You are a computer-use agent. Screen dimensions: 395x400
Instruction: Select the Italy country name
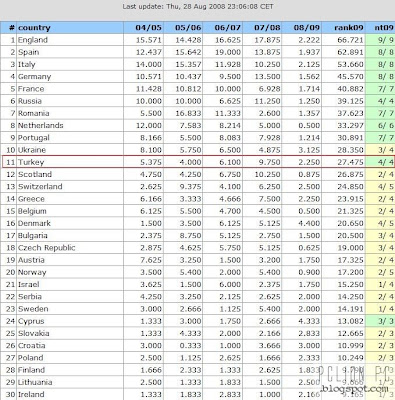coord(26,64)
